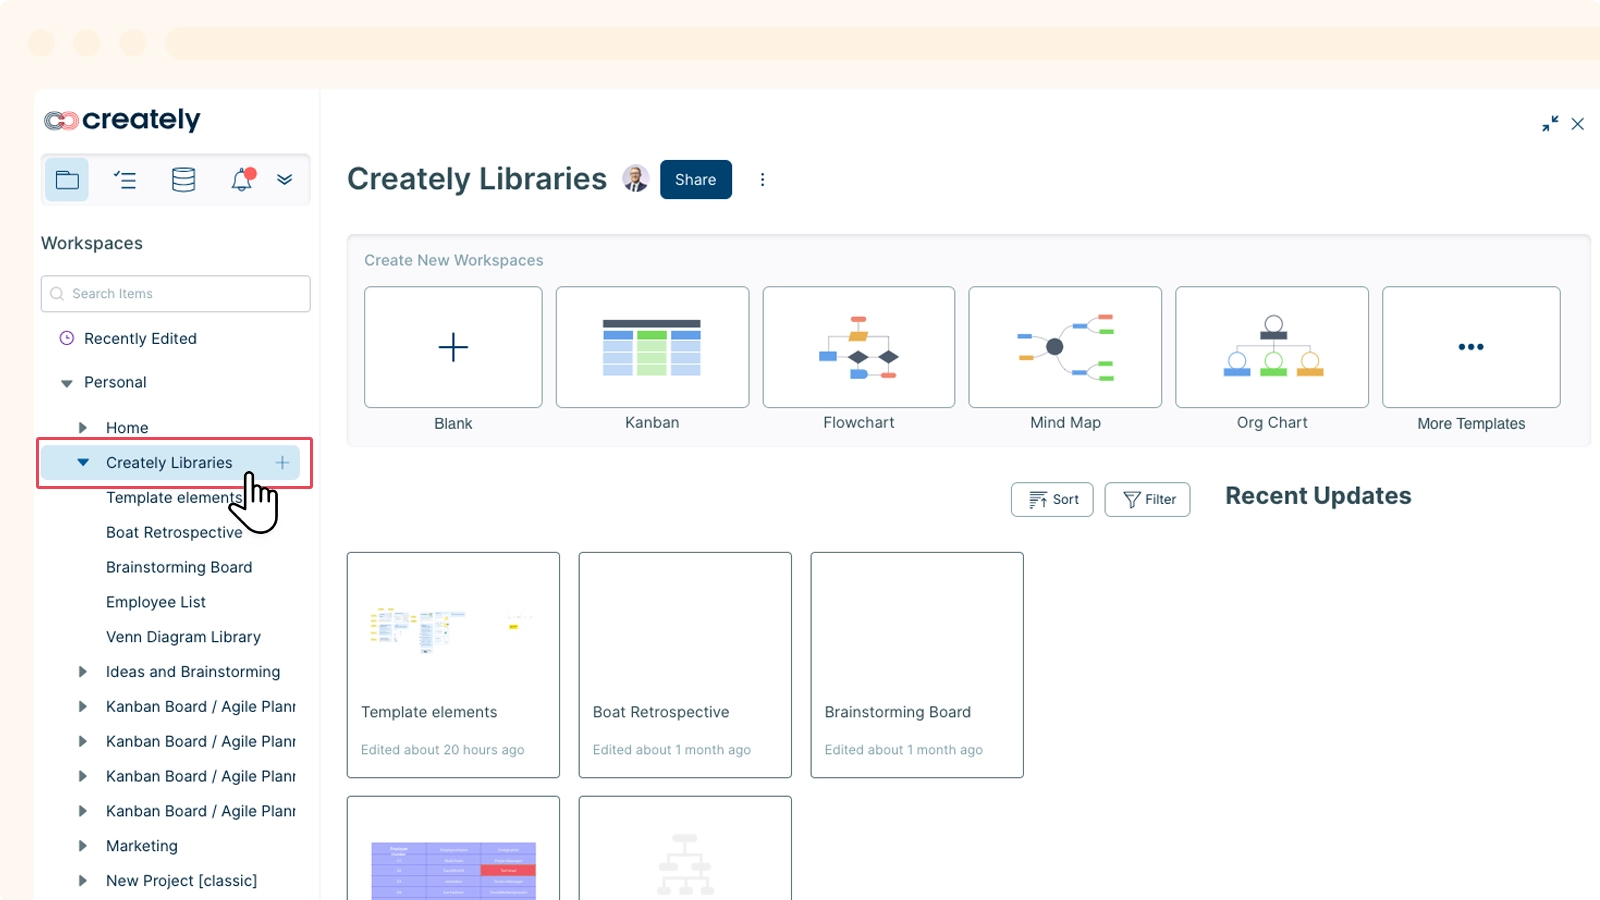Expand the Ideas and Brainstorming folder
1600x900 pixels.
83,672
